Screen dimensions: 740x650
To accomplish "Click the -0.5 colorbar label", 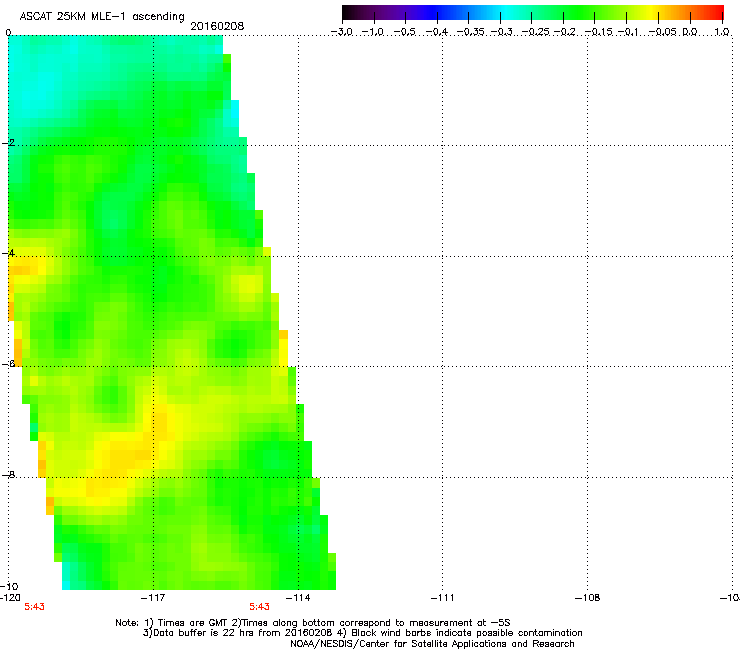I will click(404, 32).
